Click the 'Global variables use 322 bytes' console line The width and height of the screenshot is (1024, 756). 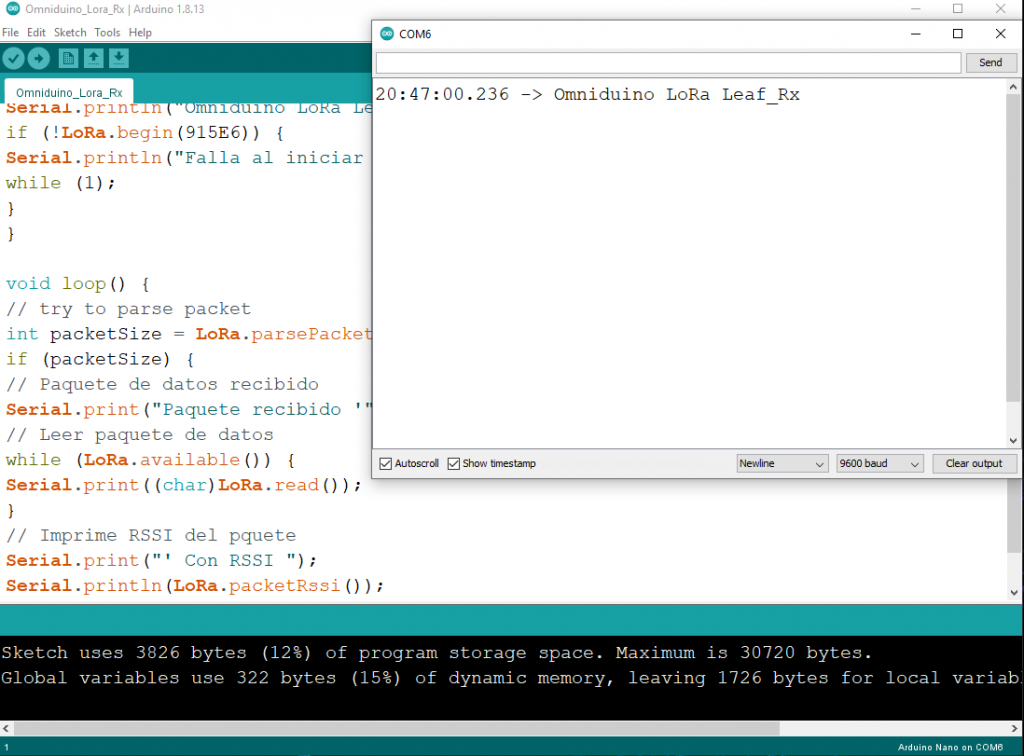coord(510,678)
